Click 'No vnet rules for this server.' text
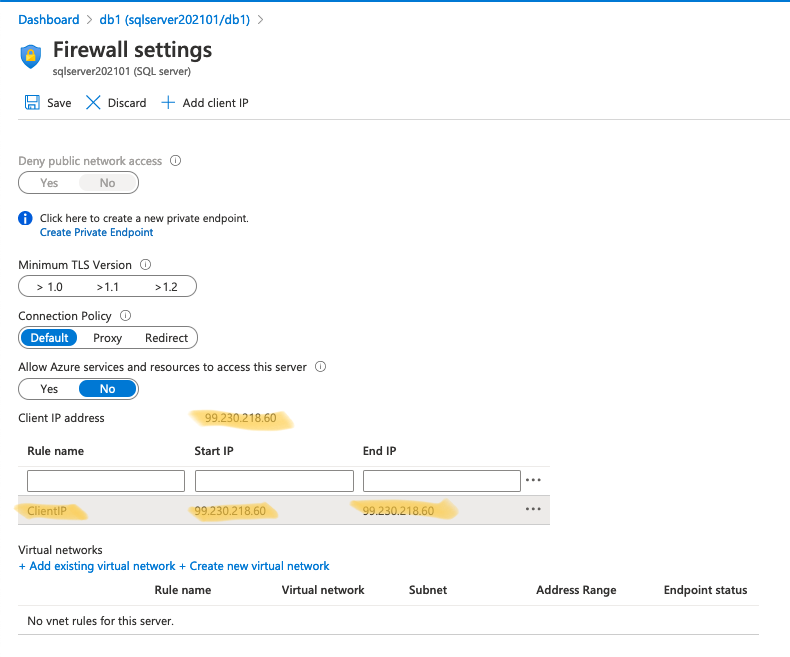 [100, 621]
